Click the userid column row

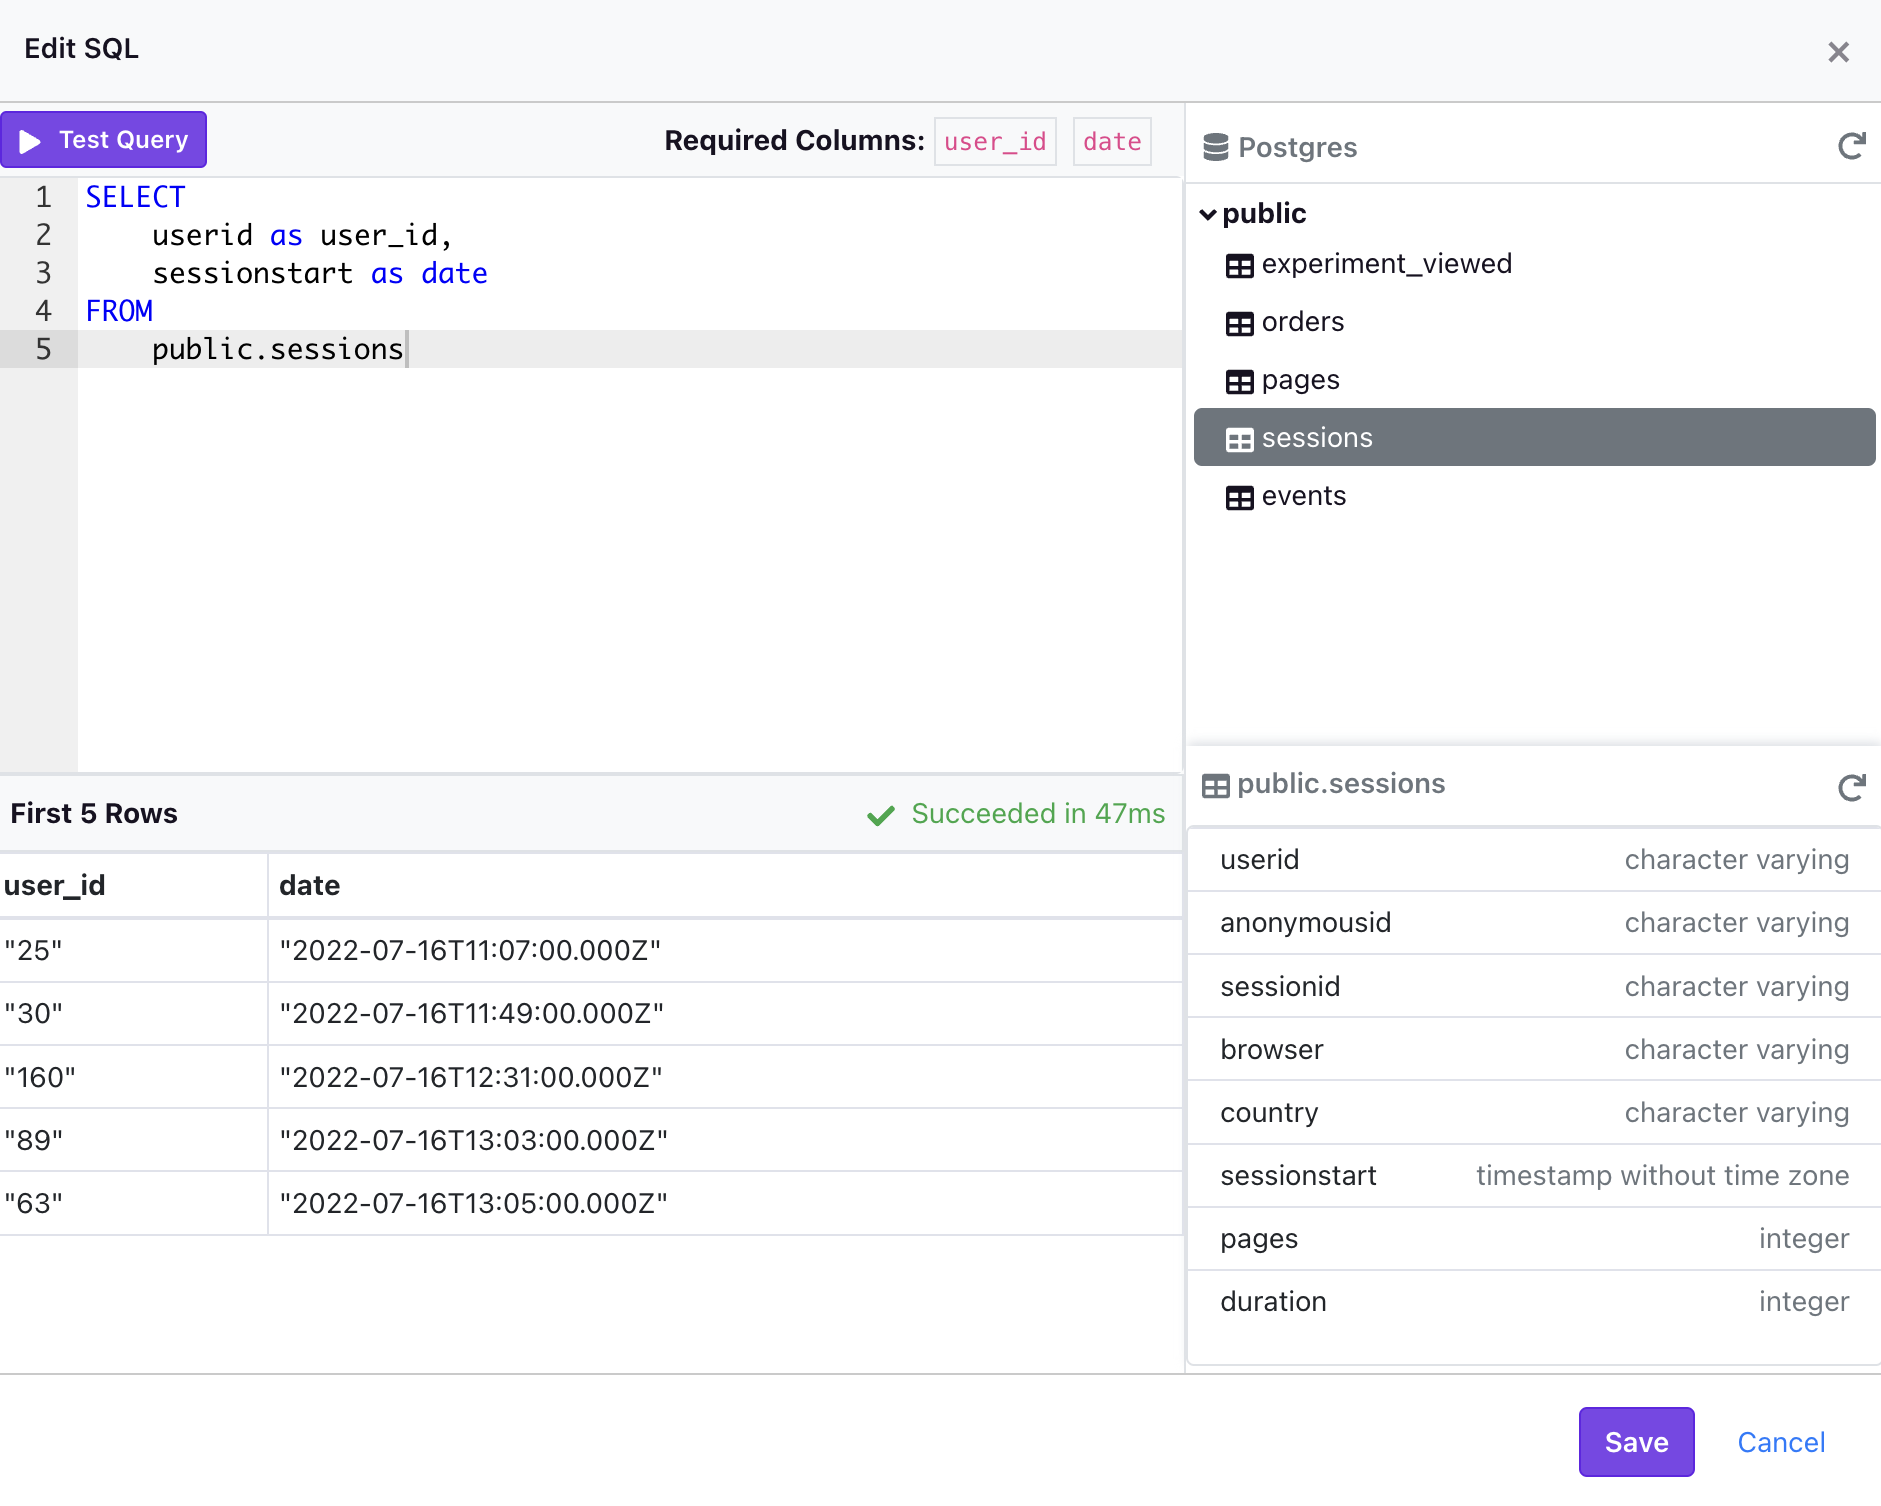(1534, 860)
